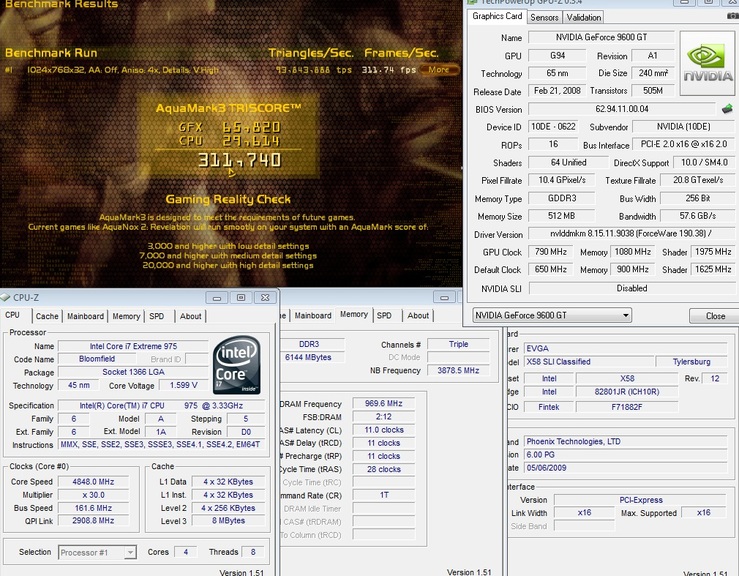Click the Threads count field showing 8
Screen dimensions: 739x576
(x=253, y=552)
